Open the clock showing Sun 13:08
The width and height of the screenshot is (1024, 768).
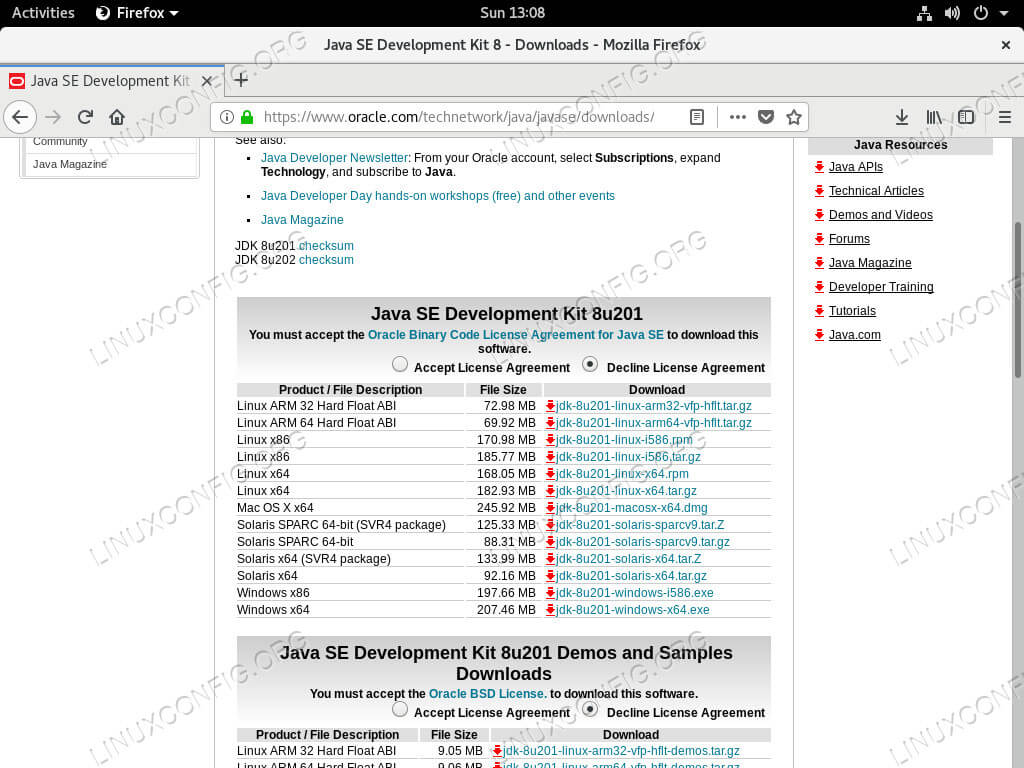512,13
